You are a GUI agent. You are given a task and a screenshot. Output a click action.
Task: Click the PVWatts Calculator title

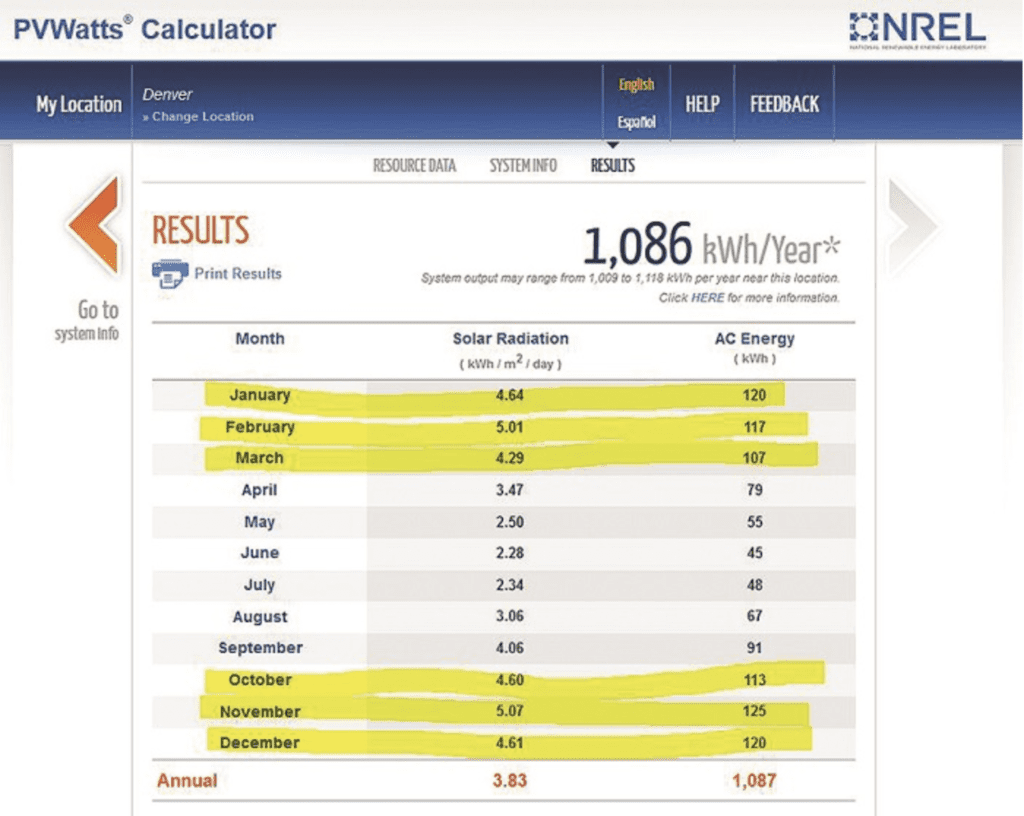144,29
